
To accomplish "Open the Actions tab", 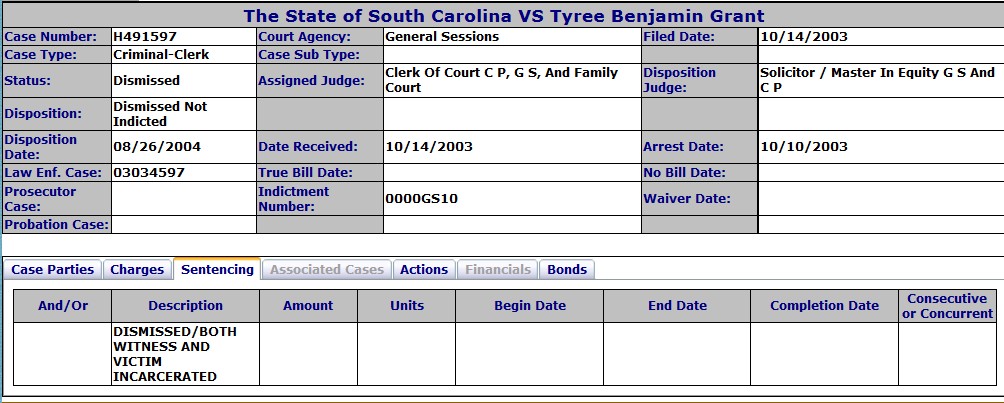I will click(x=424, y=269).
